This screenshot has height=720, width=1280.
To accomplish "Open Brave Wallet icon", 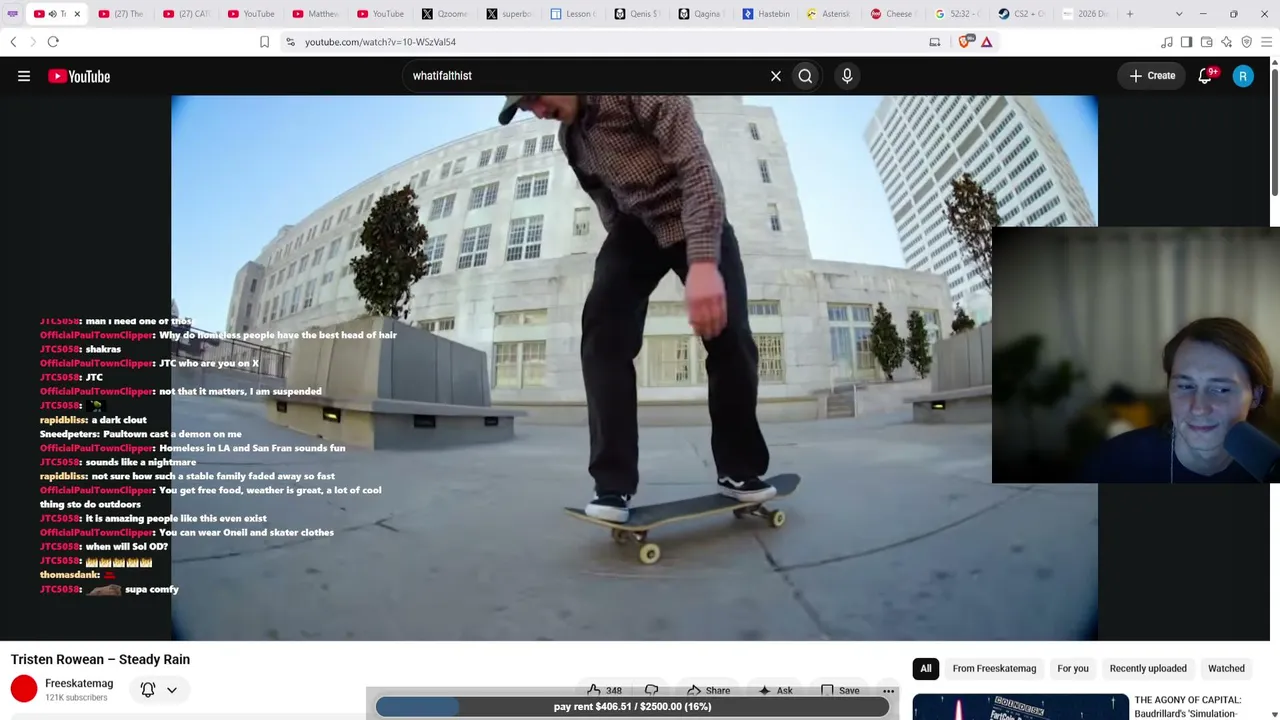I will 1206,42.
